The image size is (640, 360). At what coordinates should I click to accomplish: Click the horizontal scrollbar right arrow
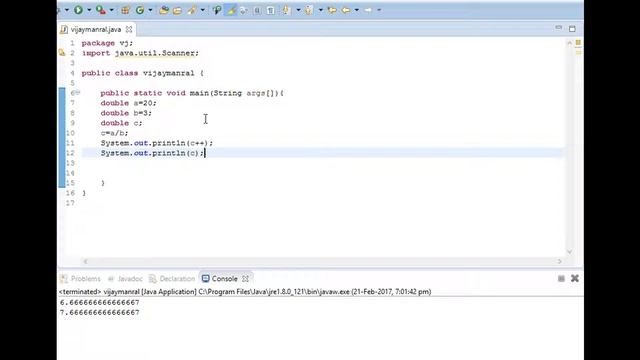[559, 261]
